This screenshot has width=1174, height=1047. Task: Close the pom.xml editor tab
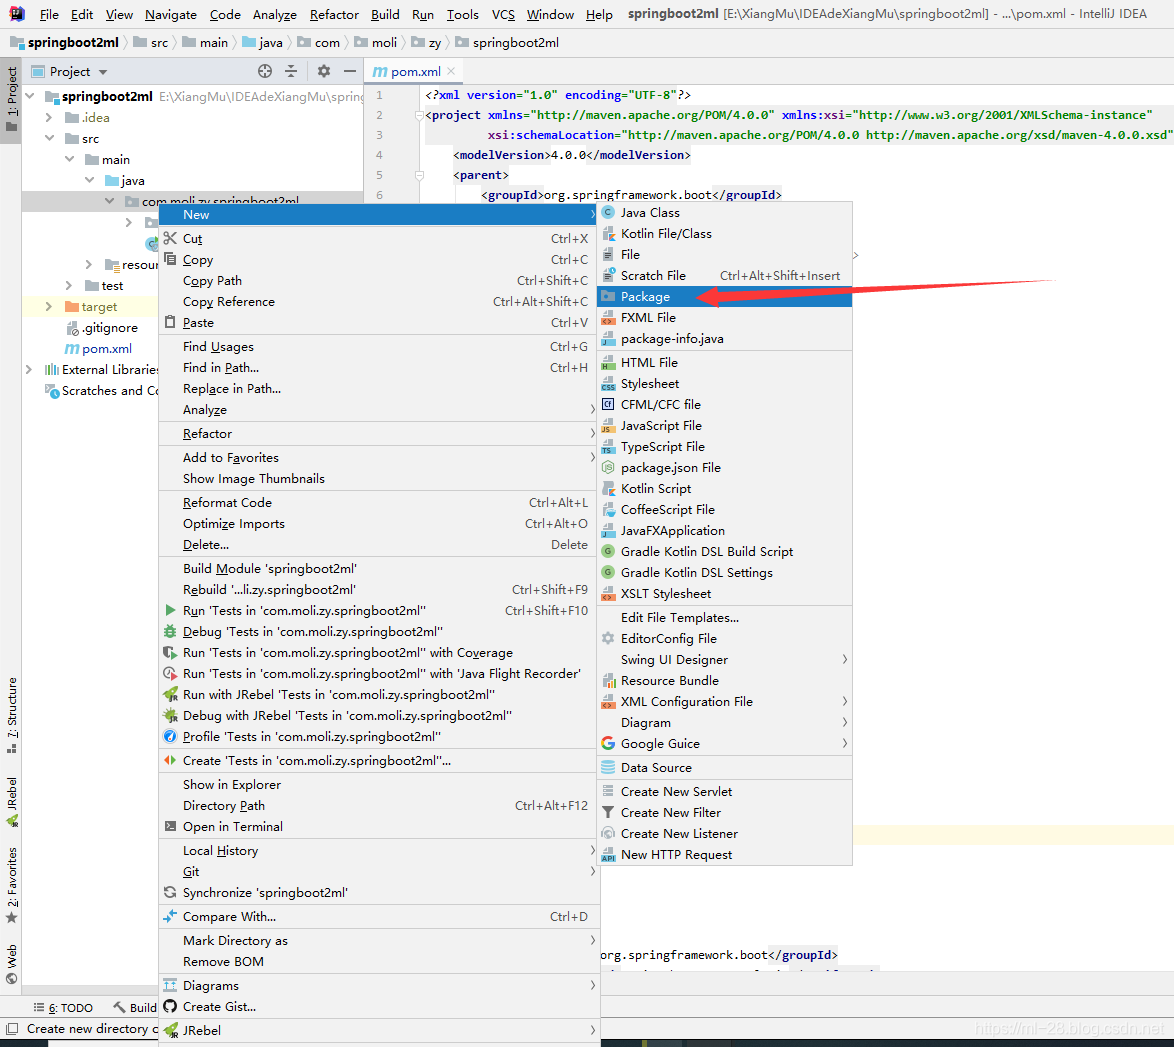coord(451,71)
